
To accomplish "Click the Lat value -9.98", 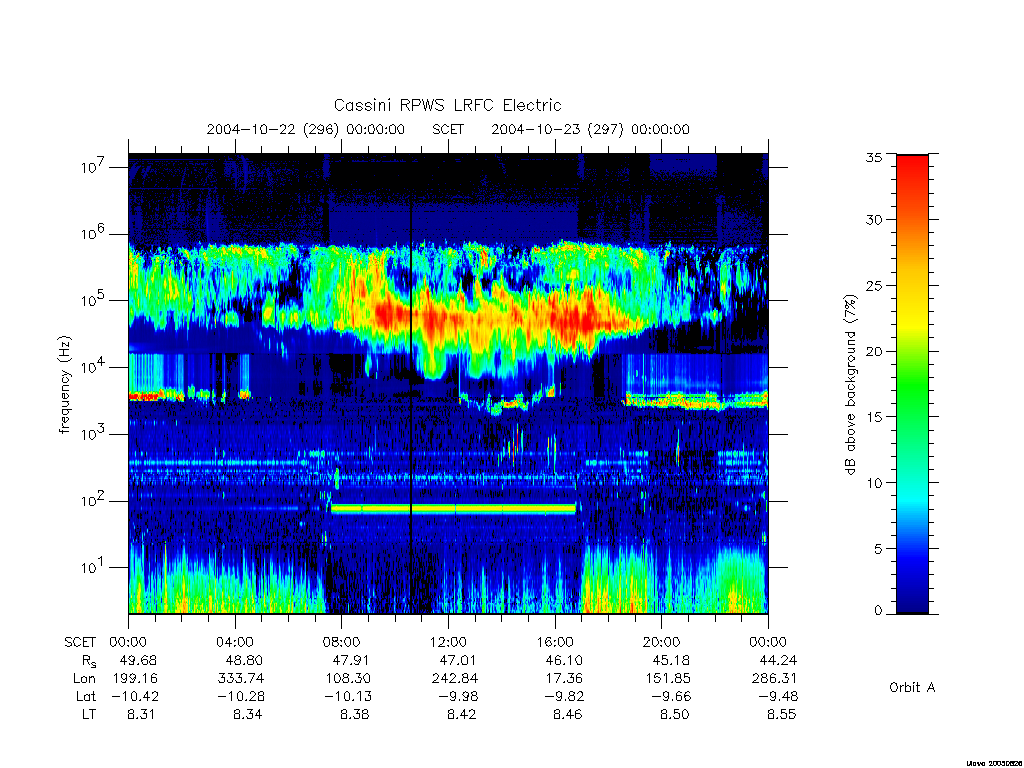I will pyautogui.click(x=457, y=696).
